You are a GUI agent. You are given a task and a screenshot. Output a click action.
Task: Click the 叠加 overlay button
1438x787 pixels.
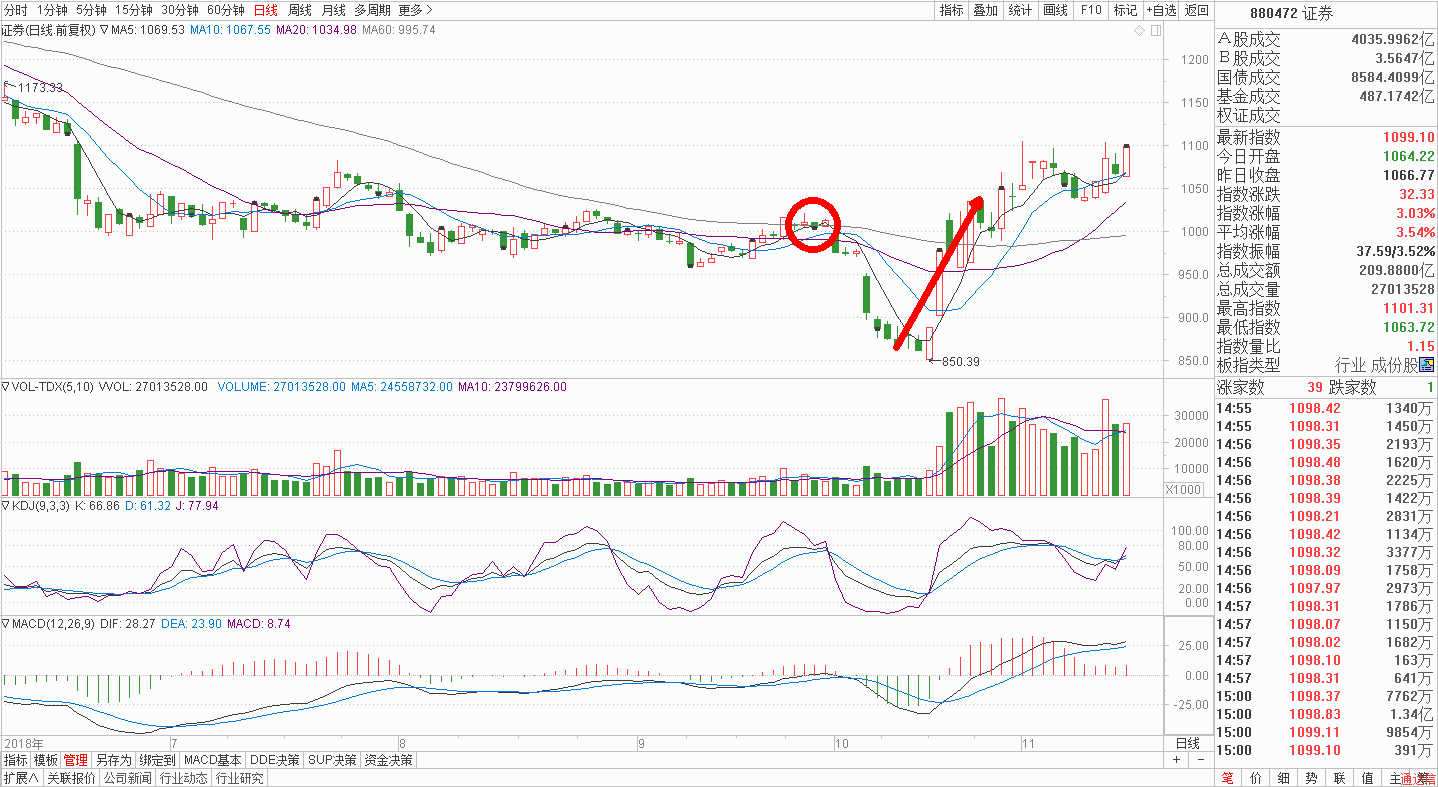coord(985,10)
